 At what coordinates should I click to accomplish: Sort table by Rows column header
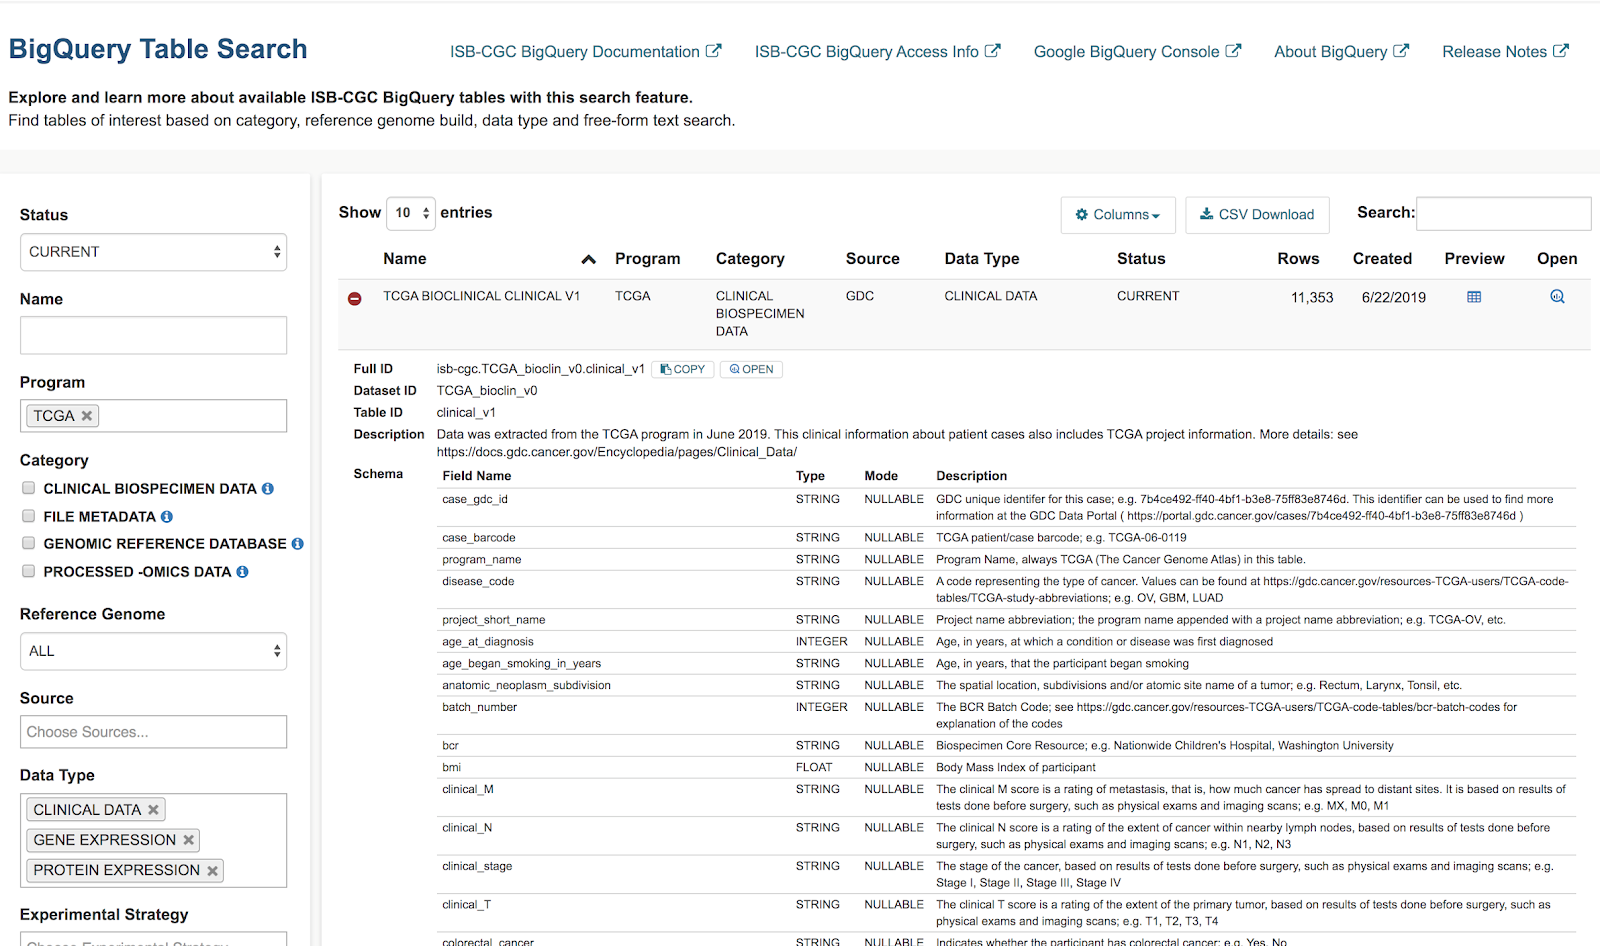point(1297,259)
